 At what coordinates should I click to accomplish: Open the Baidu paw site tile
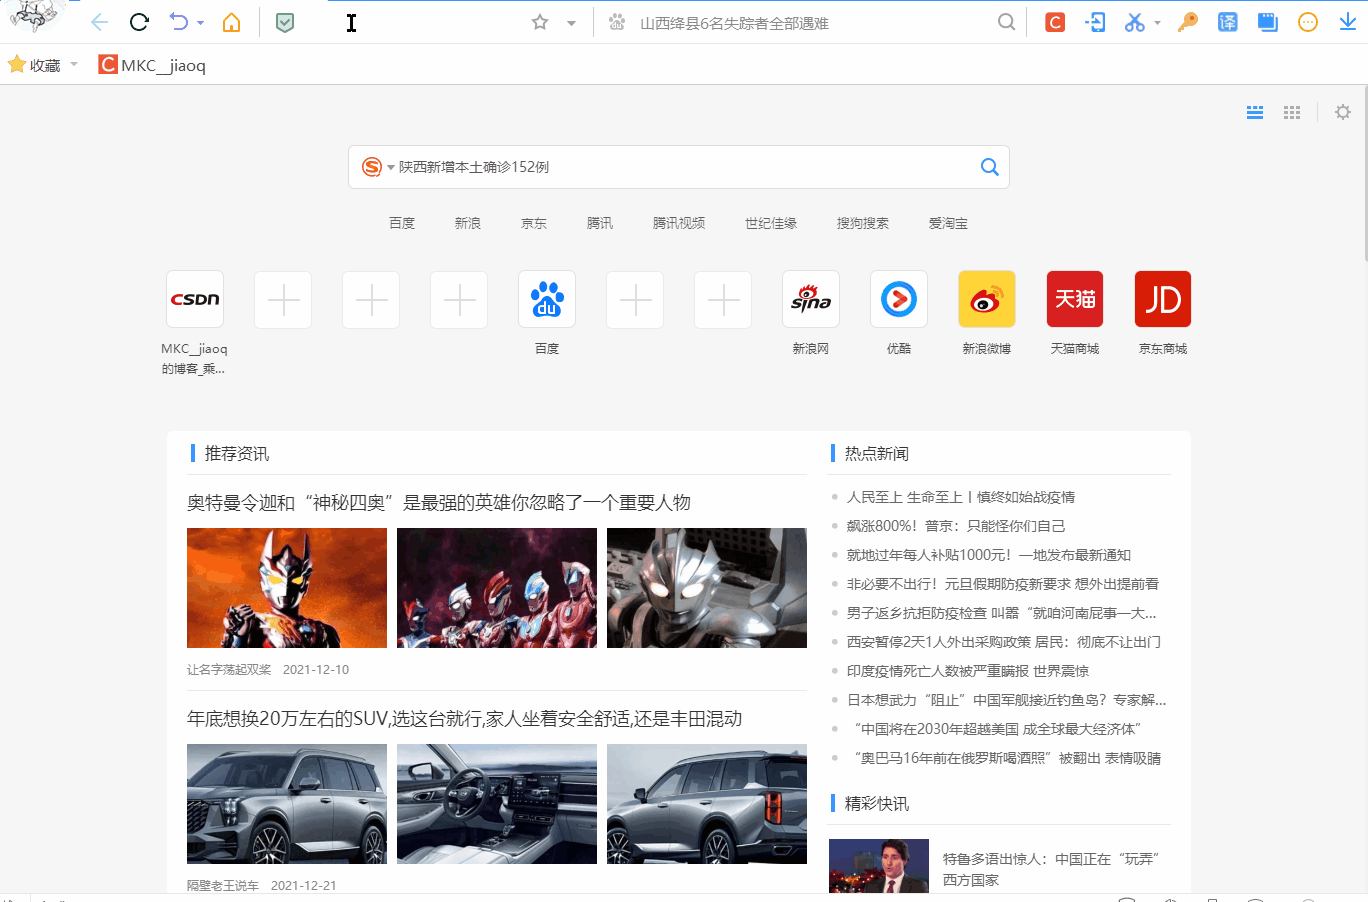pyautogui.click(x=547, y=299)
